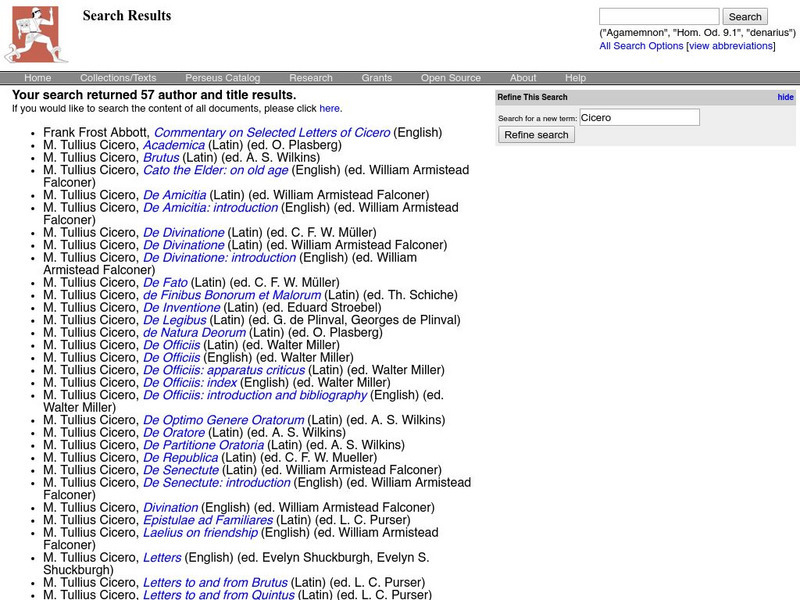This screenshot has height=600, width=800.
Task: Open De Partitione Oratoria link
Action: [204, 445]
